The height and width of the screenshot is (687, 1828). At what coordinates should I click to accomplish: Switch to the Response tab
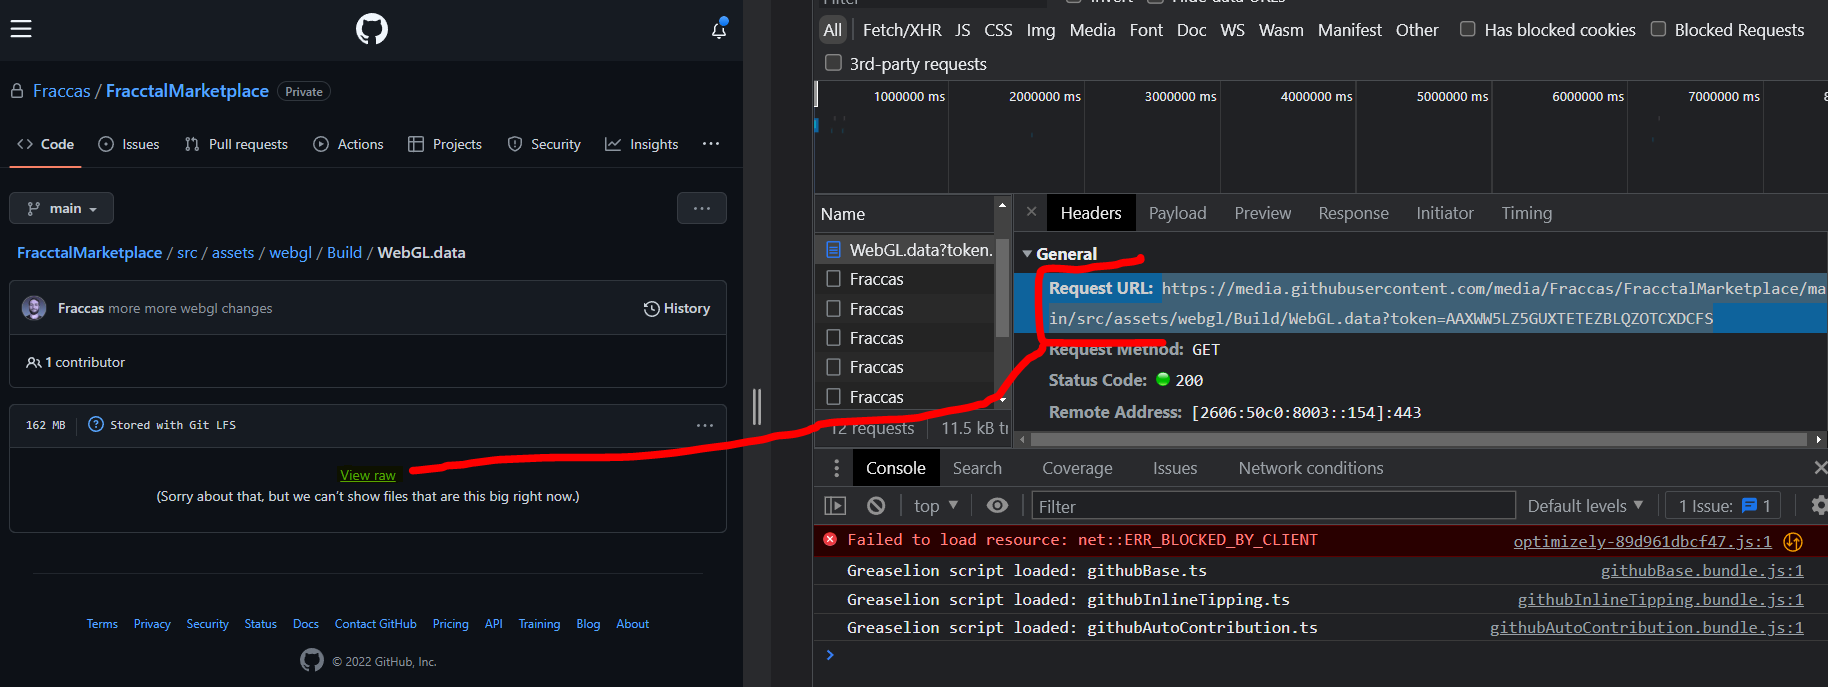point(1354,213)
